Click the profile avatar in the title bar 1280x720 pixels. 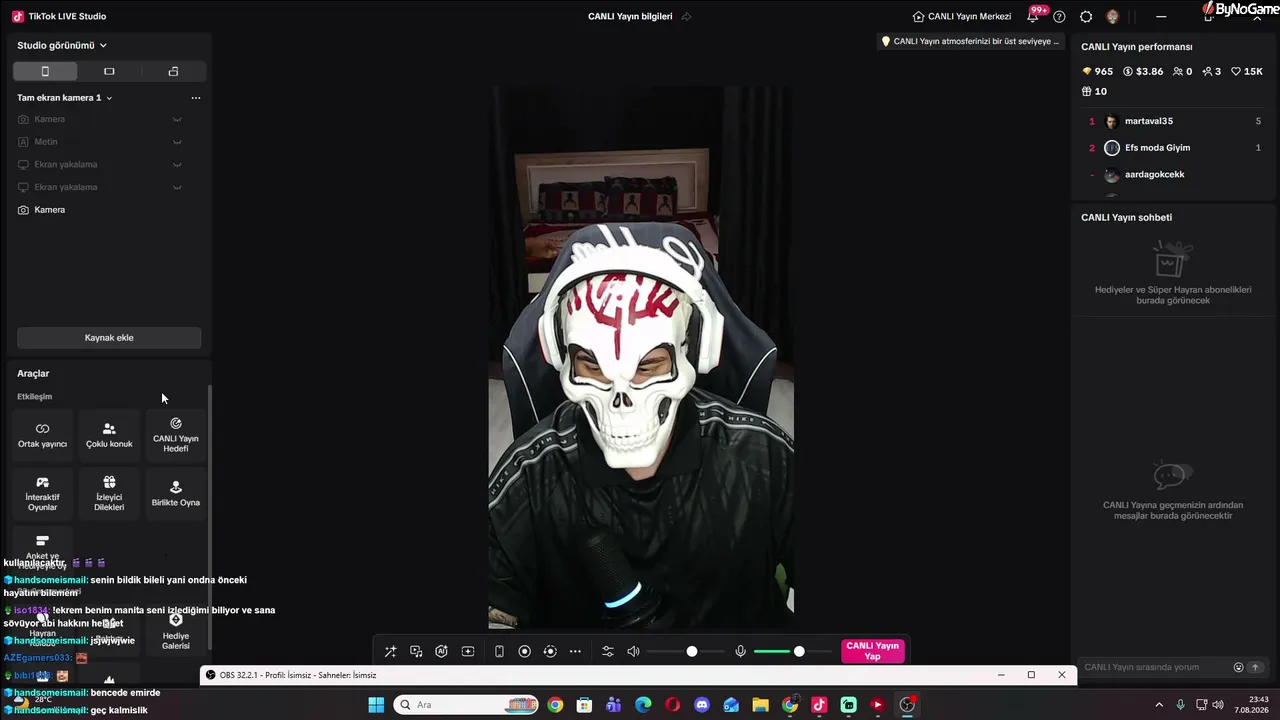1112,16
